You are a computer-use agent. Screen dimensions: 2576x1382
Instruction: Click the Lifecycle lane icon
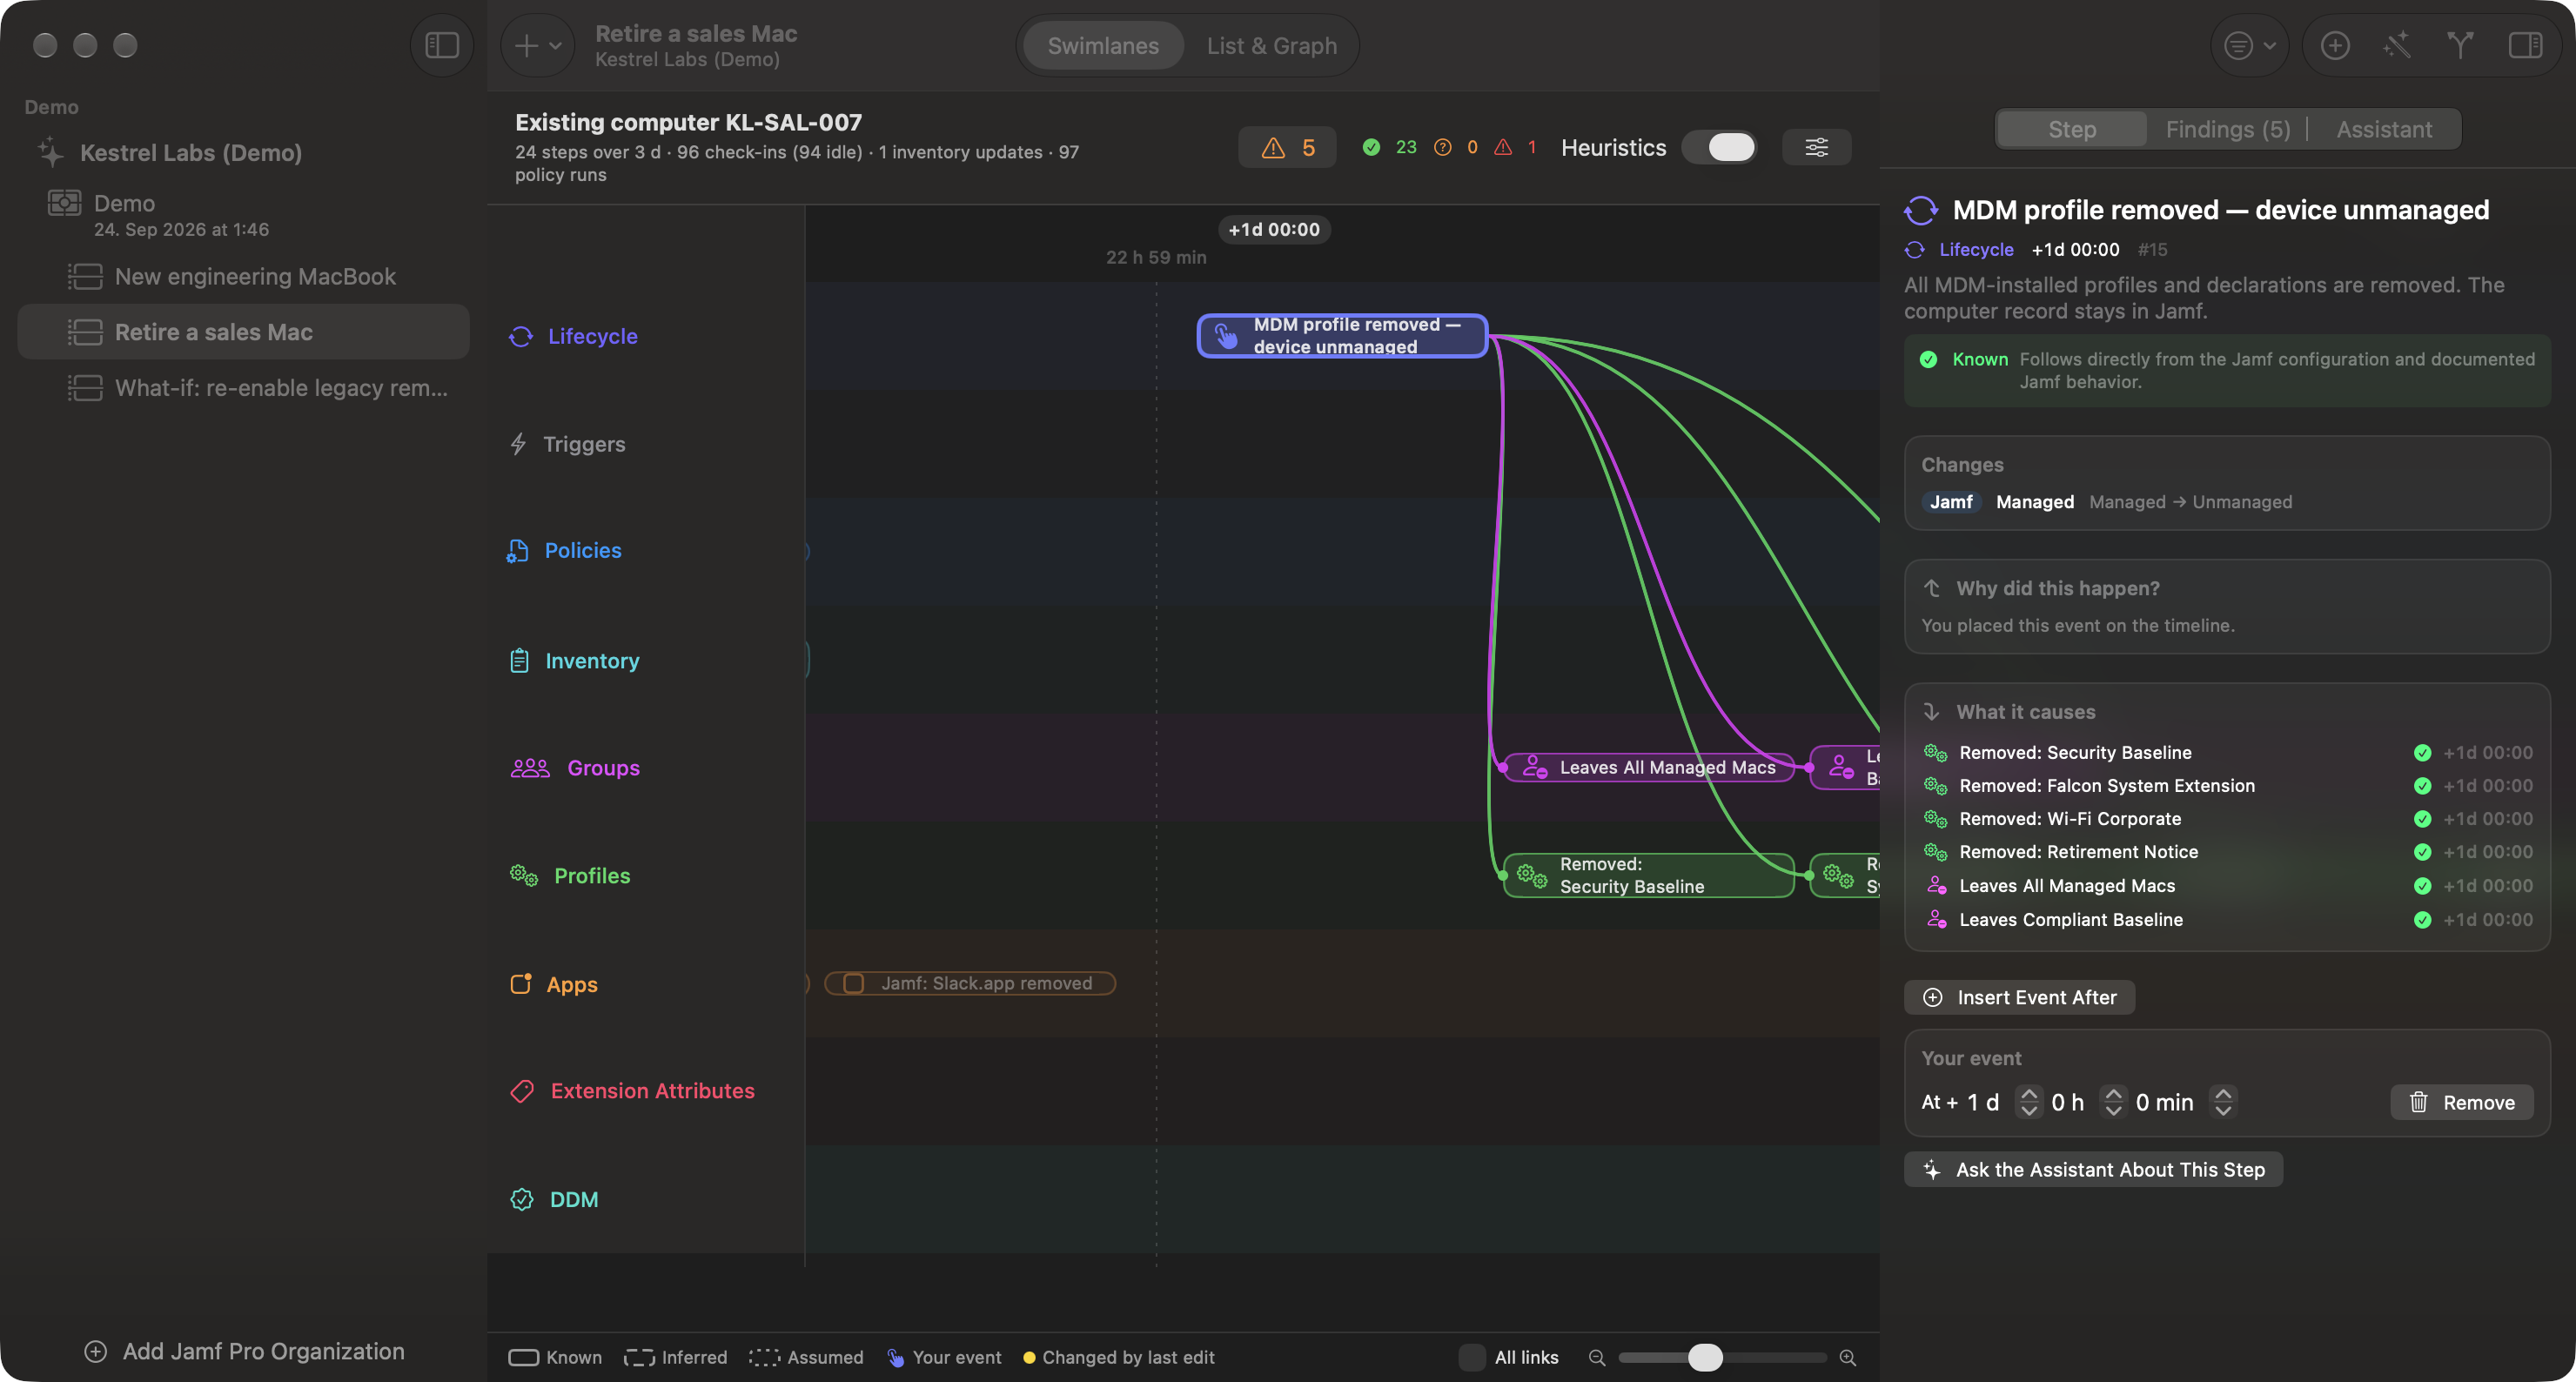(x=521, y=336)
